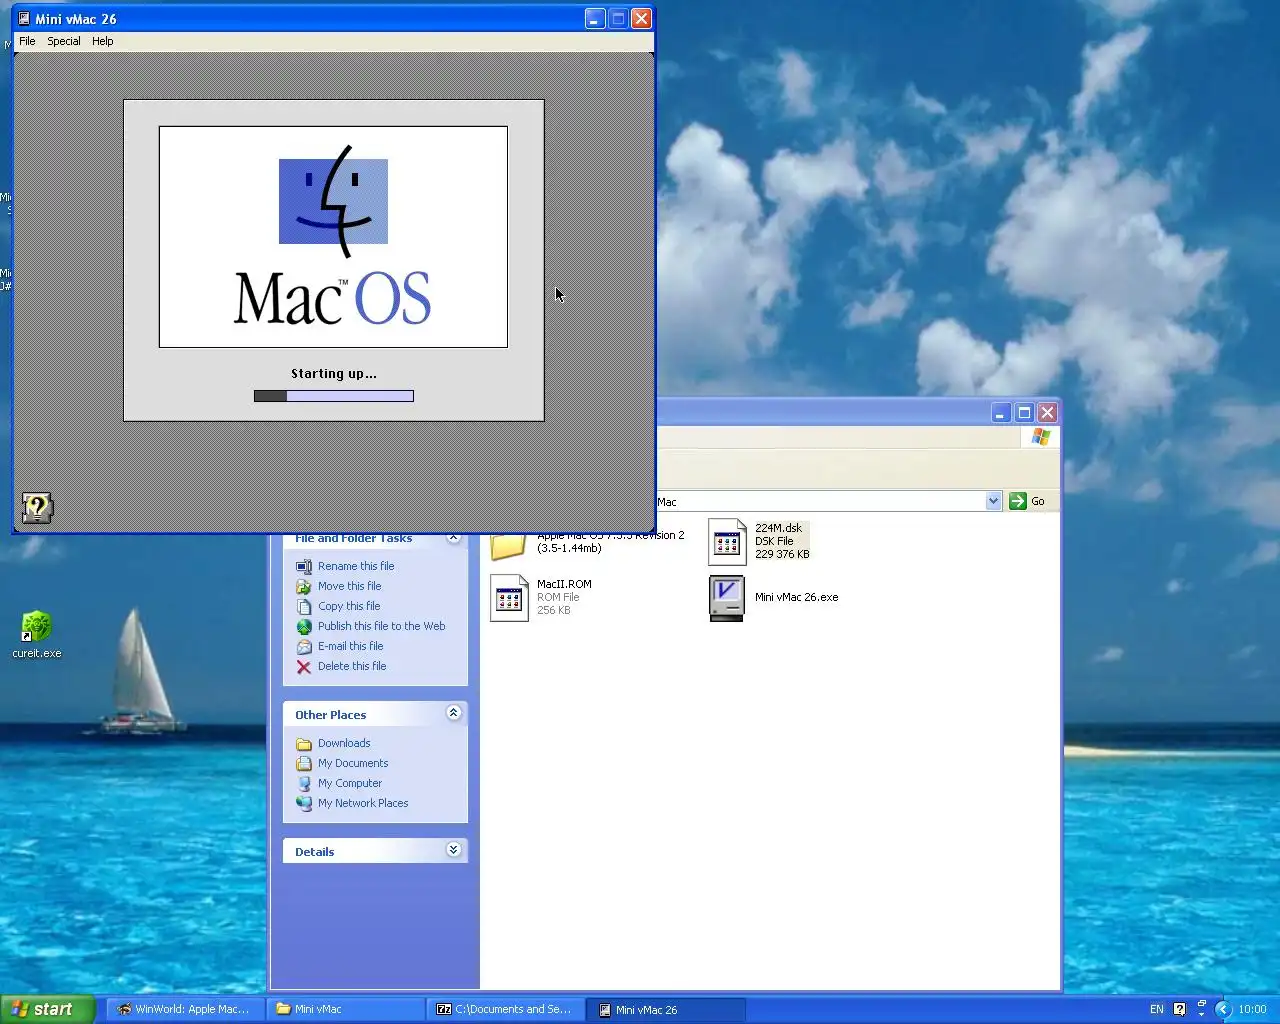Select the 224M.dsk file icon

click(x=727, y=542)
